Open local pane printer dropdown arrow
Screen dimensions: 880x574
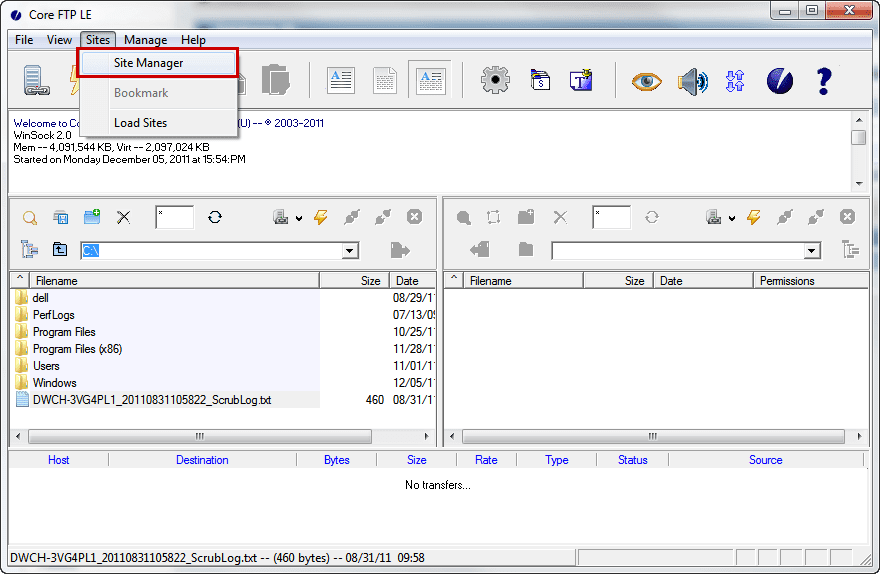pyautogui.click(x=299, y=218)
